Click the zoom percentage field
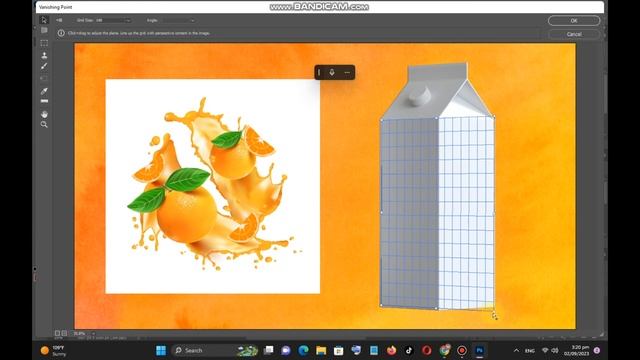The height and width of the screenshot is (360, 640). (80, 333)
